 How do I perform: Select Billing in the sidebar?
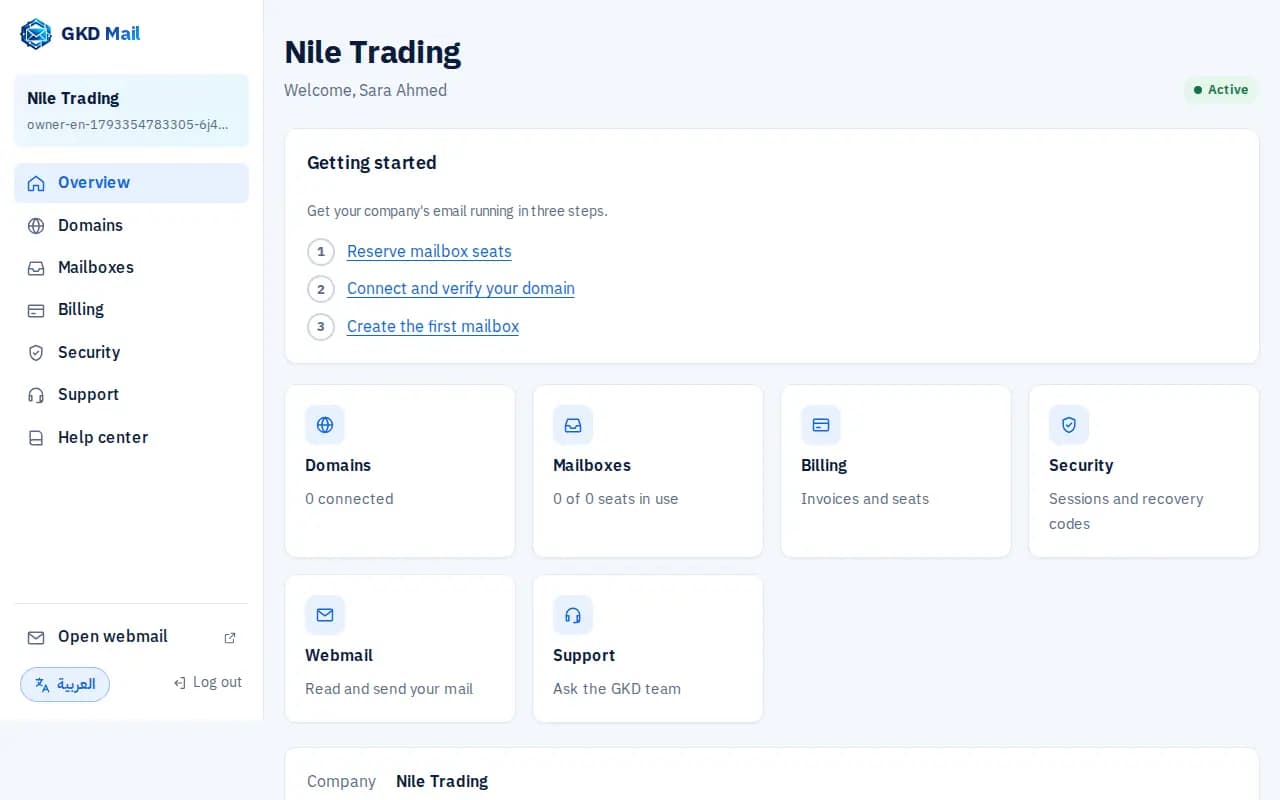[131, 310]
